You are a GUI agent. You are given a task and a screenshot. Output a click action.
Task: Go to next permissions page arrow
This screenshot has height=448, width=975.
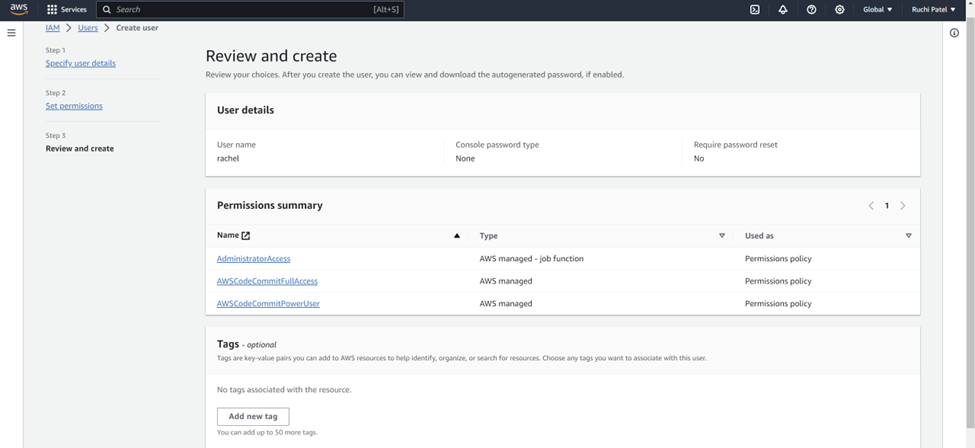tap(903, 206)
